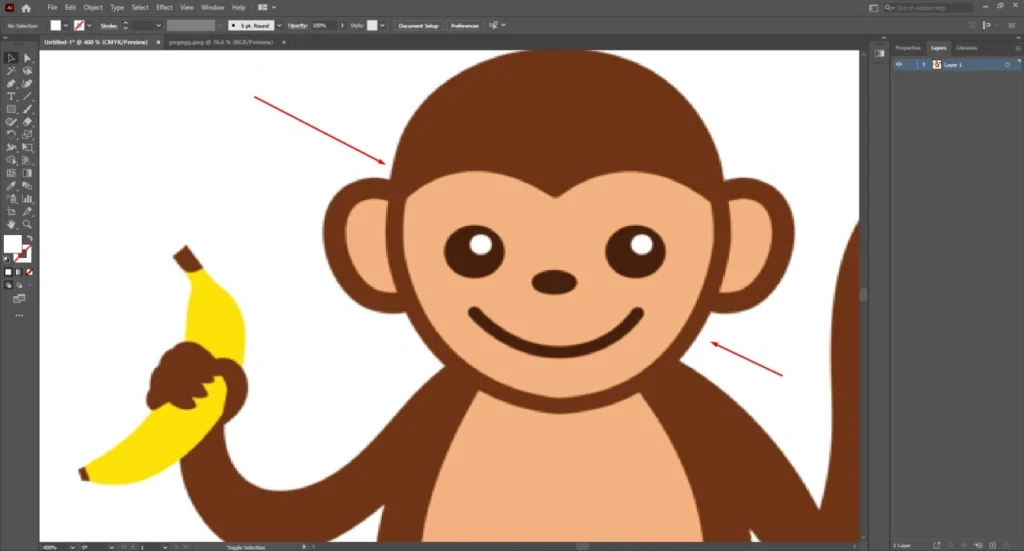The width and height of the screenshot is (1024, 551).
Task: Expand Layer 1 contents
Action: [x=923, y=65]
